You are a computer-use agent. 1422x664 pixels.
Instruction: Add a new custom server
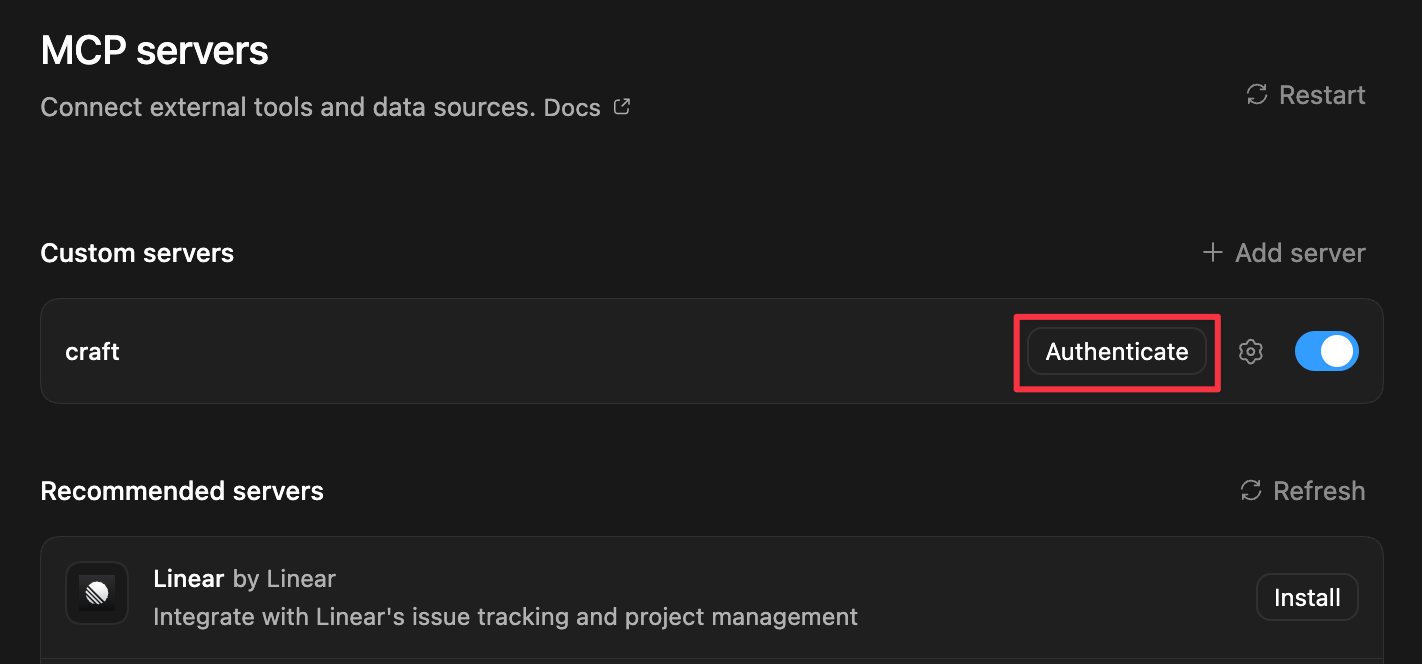(1283, 252)
